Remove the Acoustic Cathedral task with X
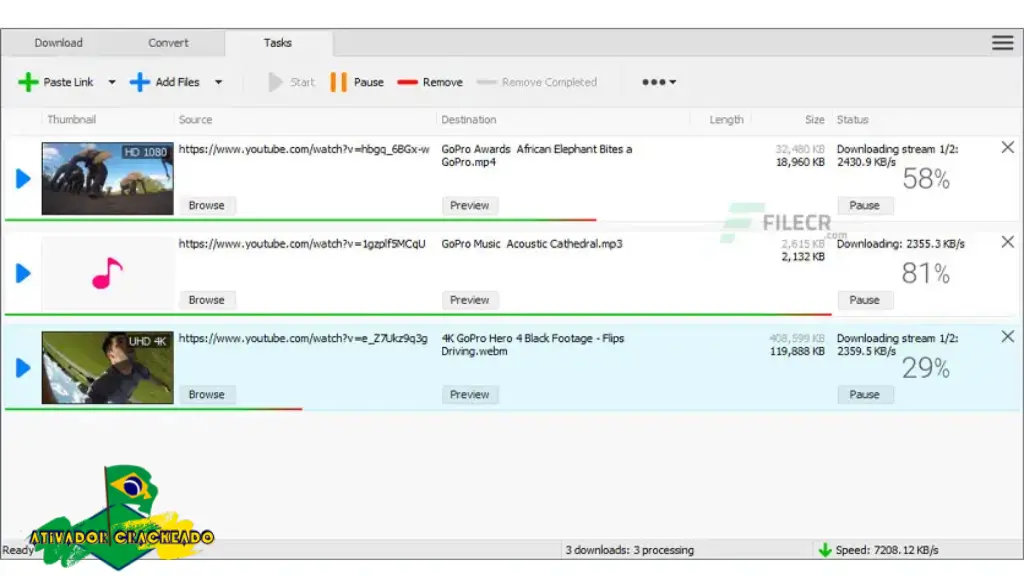Image resolution: width=1024 pixels, height=576 pixels. (1008, 242)
